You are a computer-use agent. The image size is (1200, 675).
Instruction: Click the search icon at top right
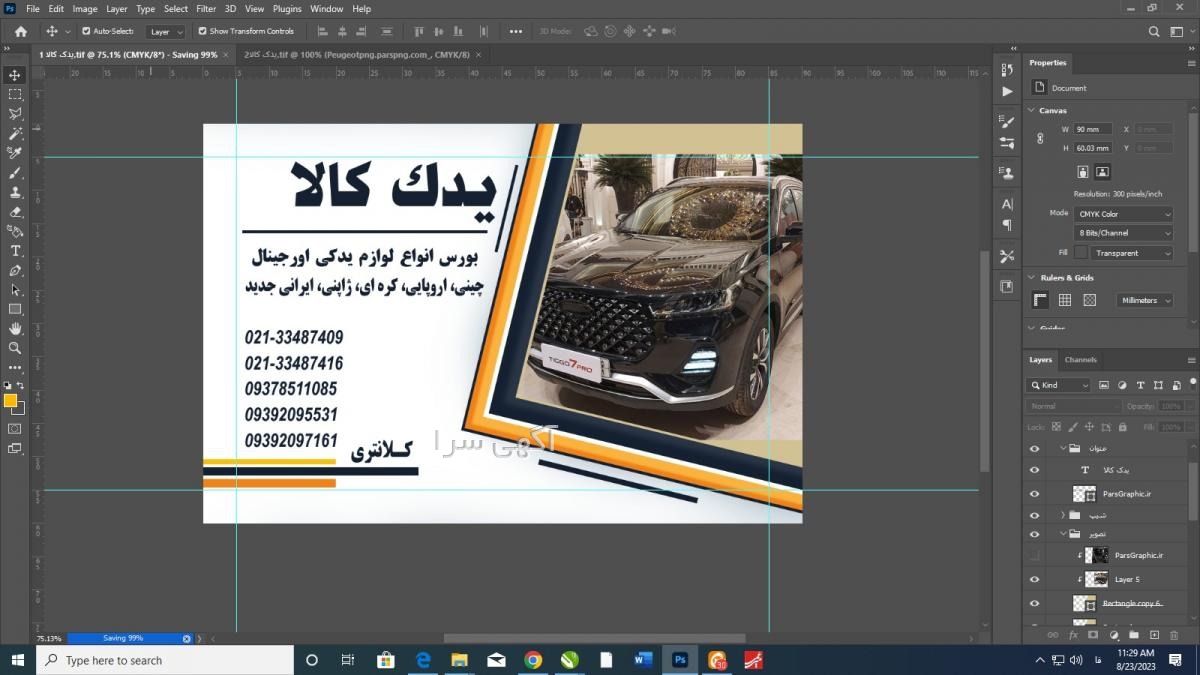(1153, 31)
